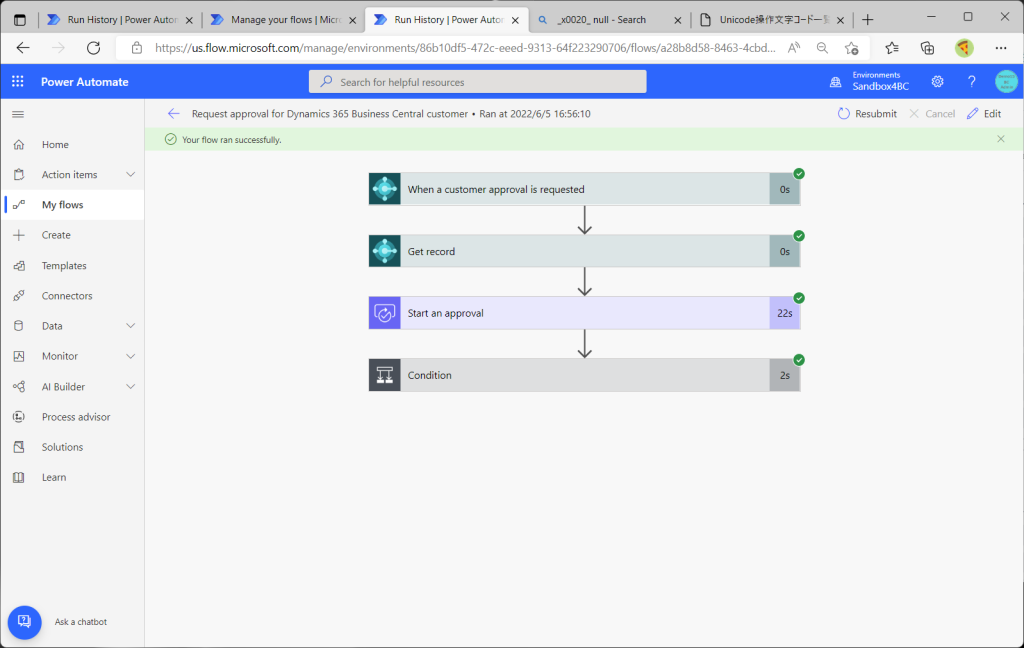Expand the Start an approval step

[x=584, y=314]
